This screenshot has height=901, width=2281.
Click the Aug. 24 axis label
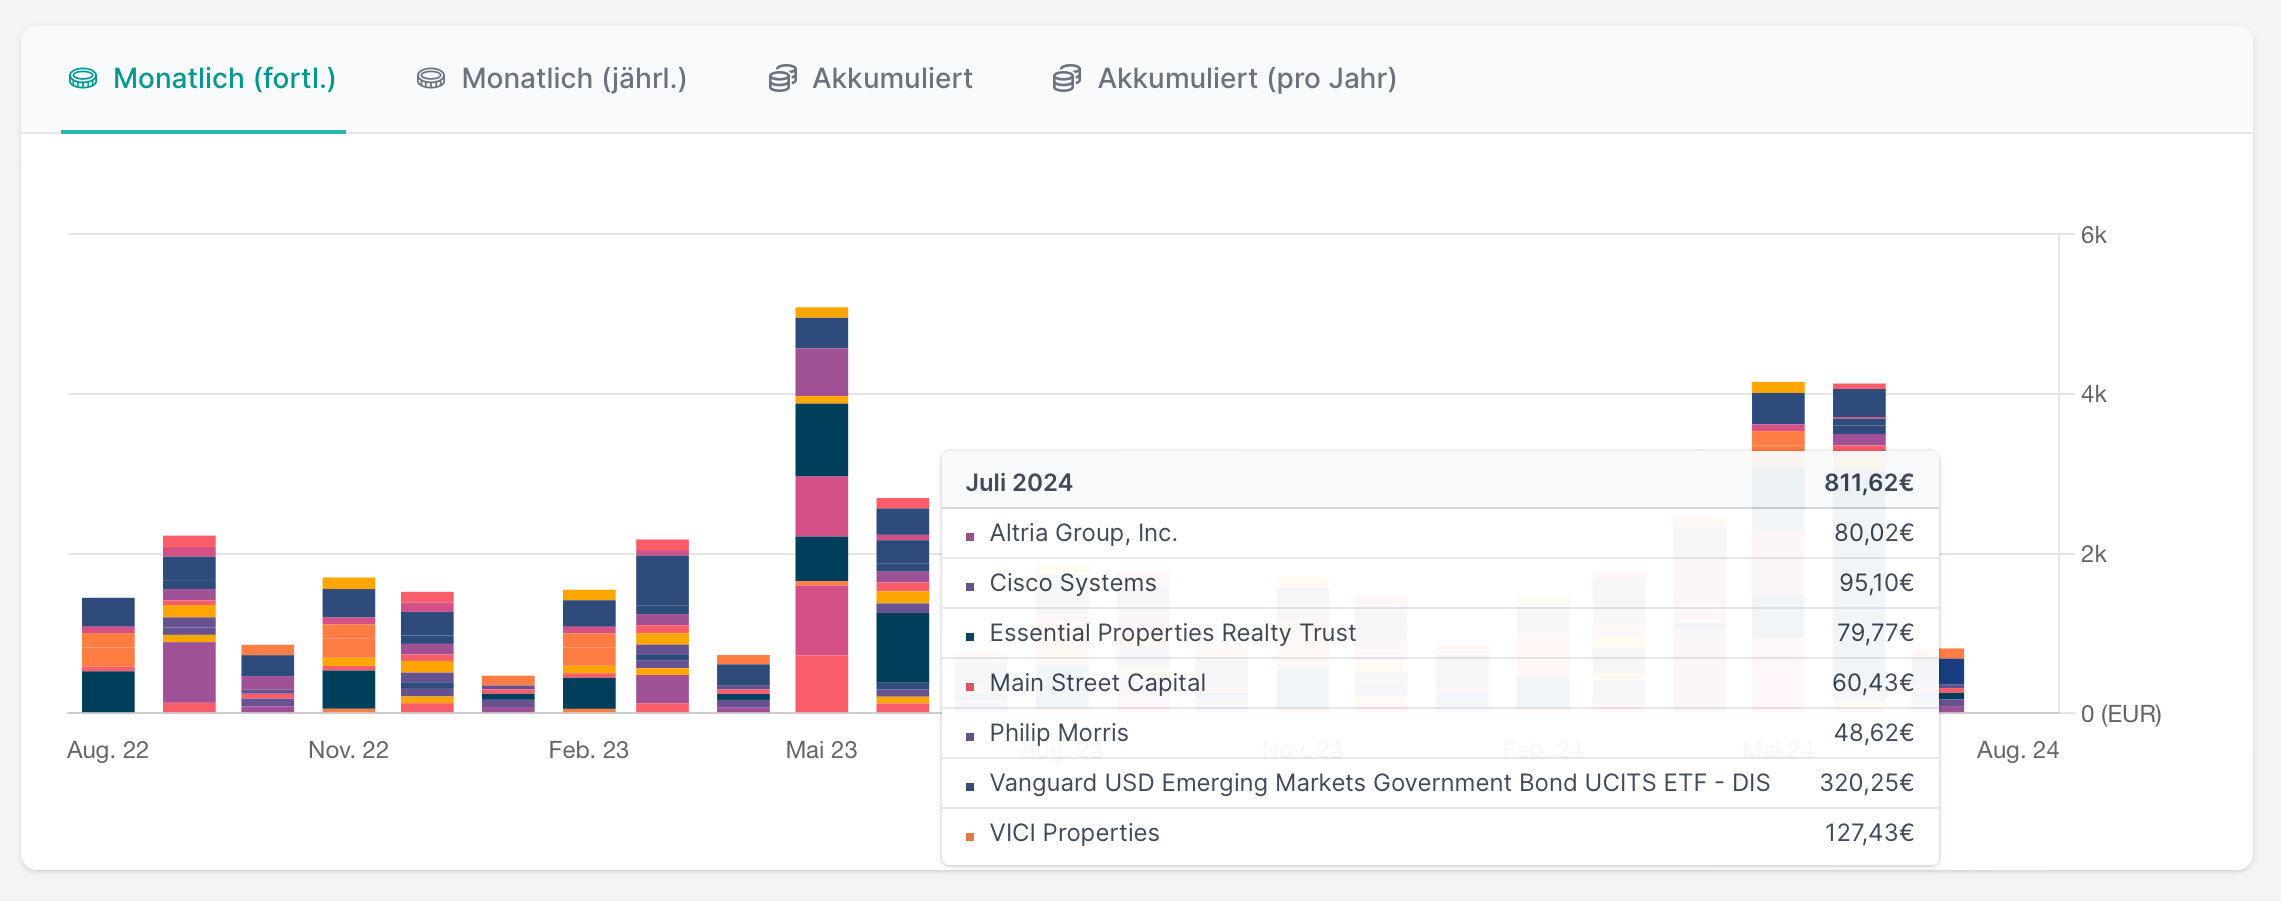click(x=2017, y=750)
